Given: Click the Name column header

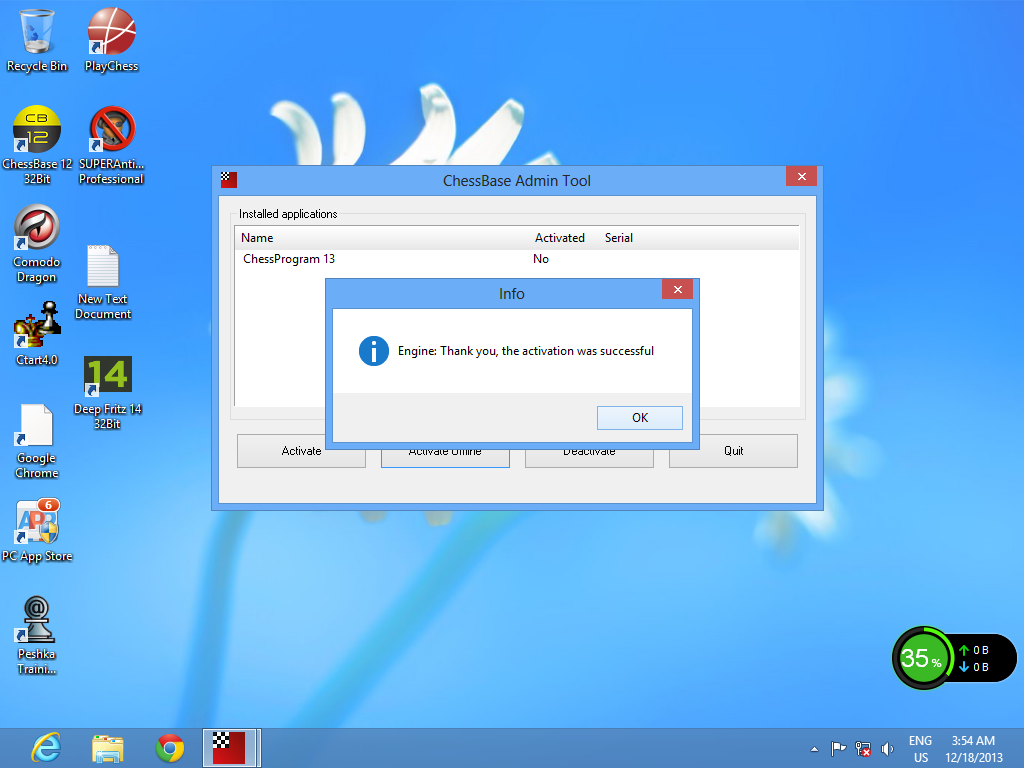Looking at the screenshot, I should tap(257, 238).
